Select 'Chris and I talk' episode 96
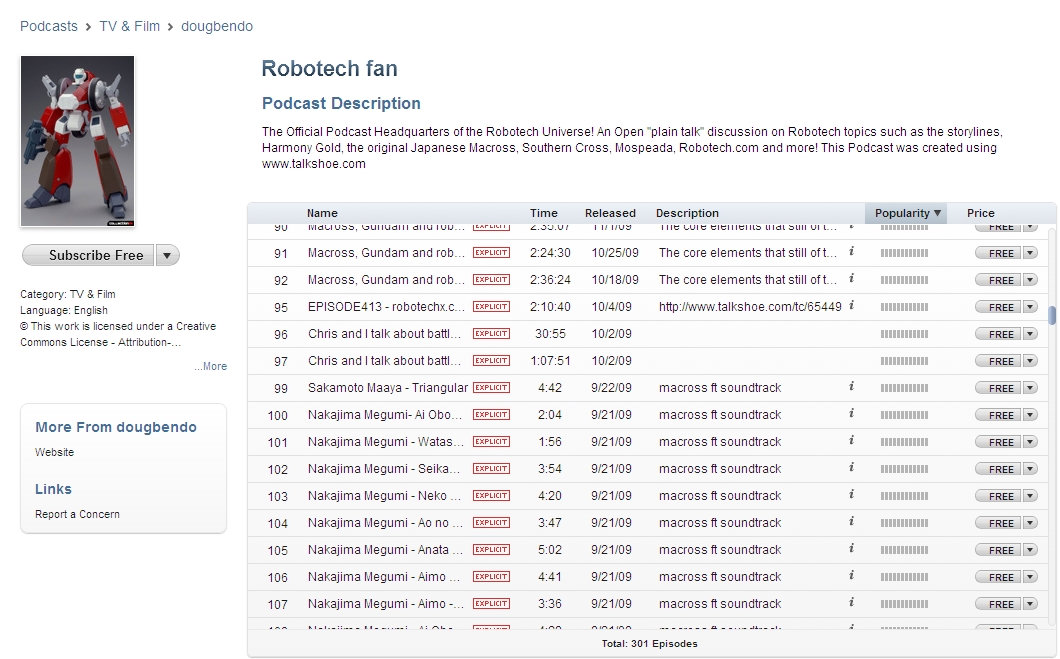Image resolution: width=1060 pixels, height=659 pixels. pyautogui.click(x=384, y=334)
